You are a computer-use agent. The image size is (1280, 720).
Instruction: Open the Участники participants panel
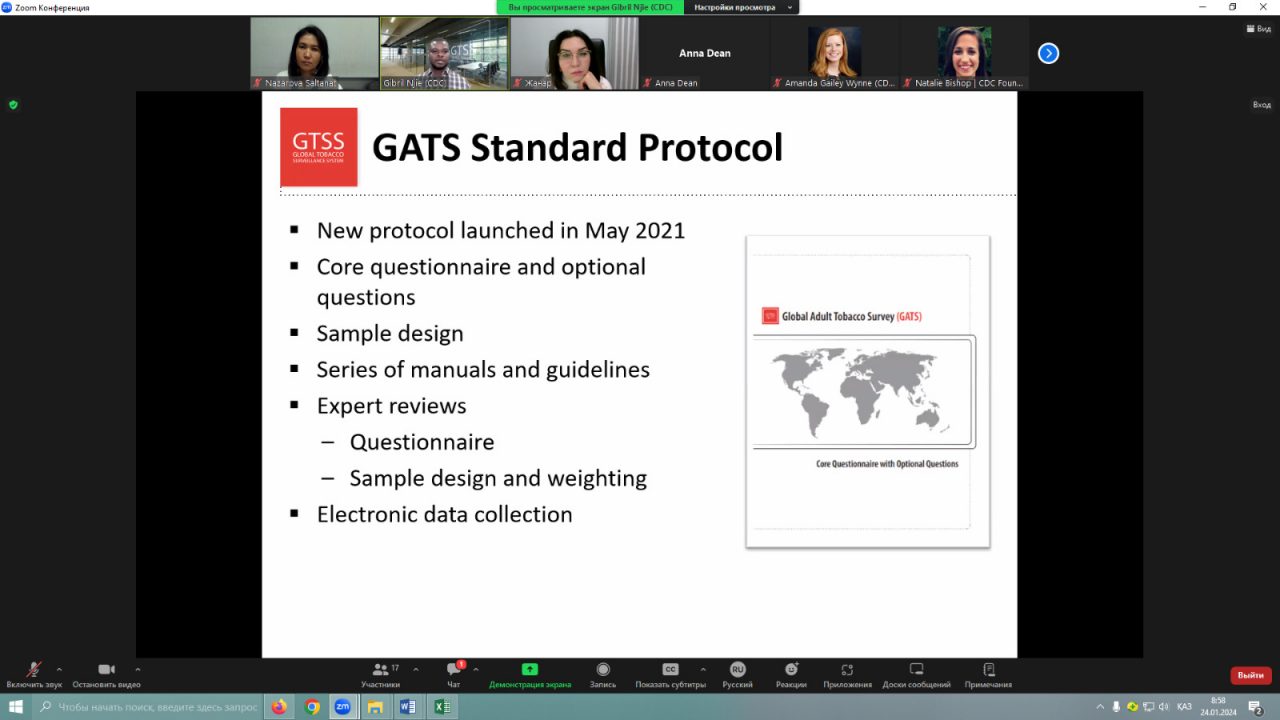[380, 671]
